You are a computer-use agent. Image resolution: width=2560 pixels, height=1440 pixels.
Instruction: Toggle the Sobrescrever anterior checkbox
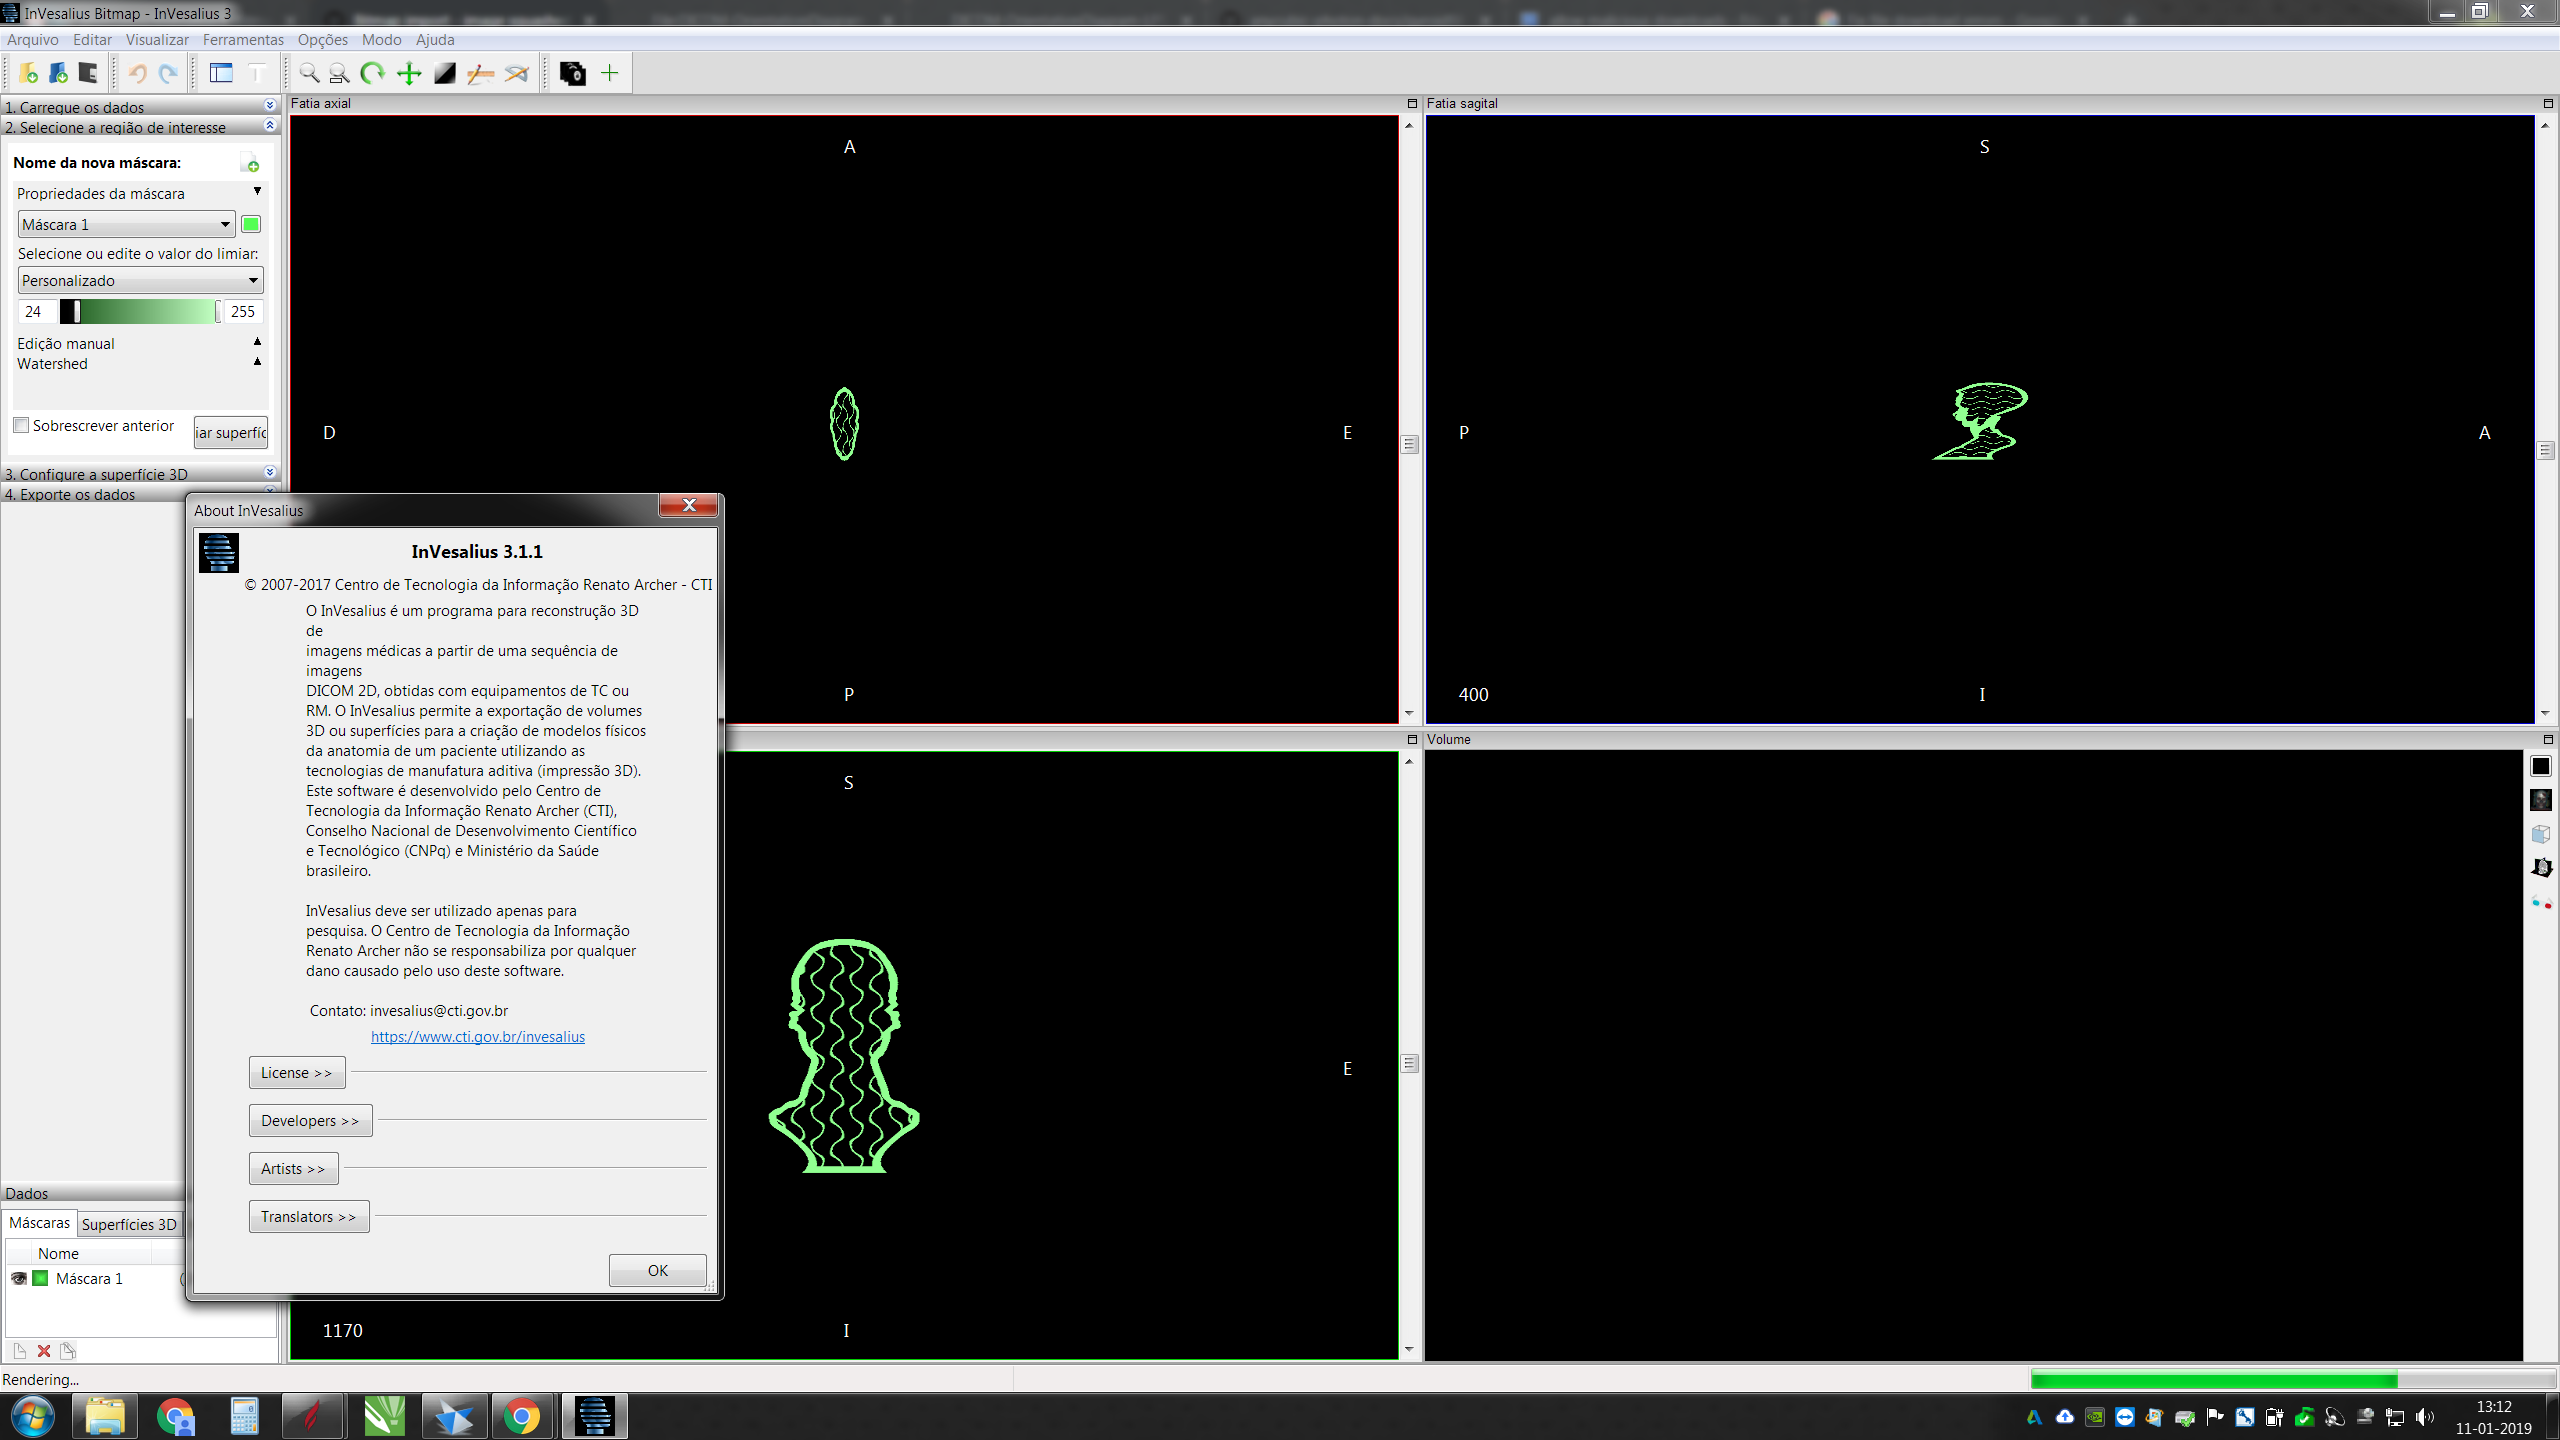coord(21,425)
